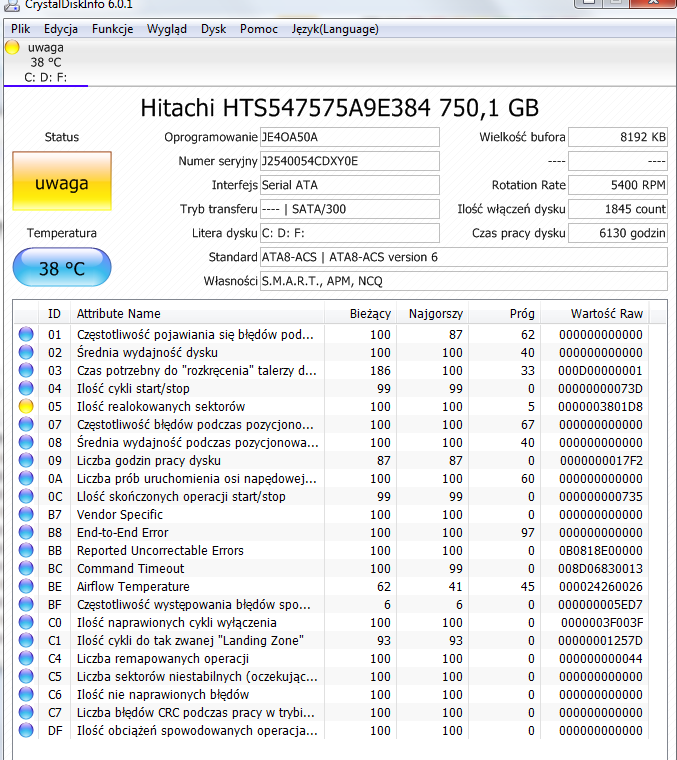
Task: Click the blue status icon for attribute 09
Action: pos(26,460)
